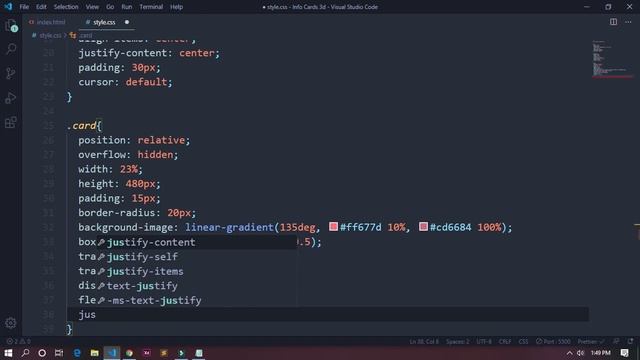Open the Source Control view
The image size is (640, 360).
tap(11, 73)
